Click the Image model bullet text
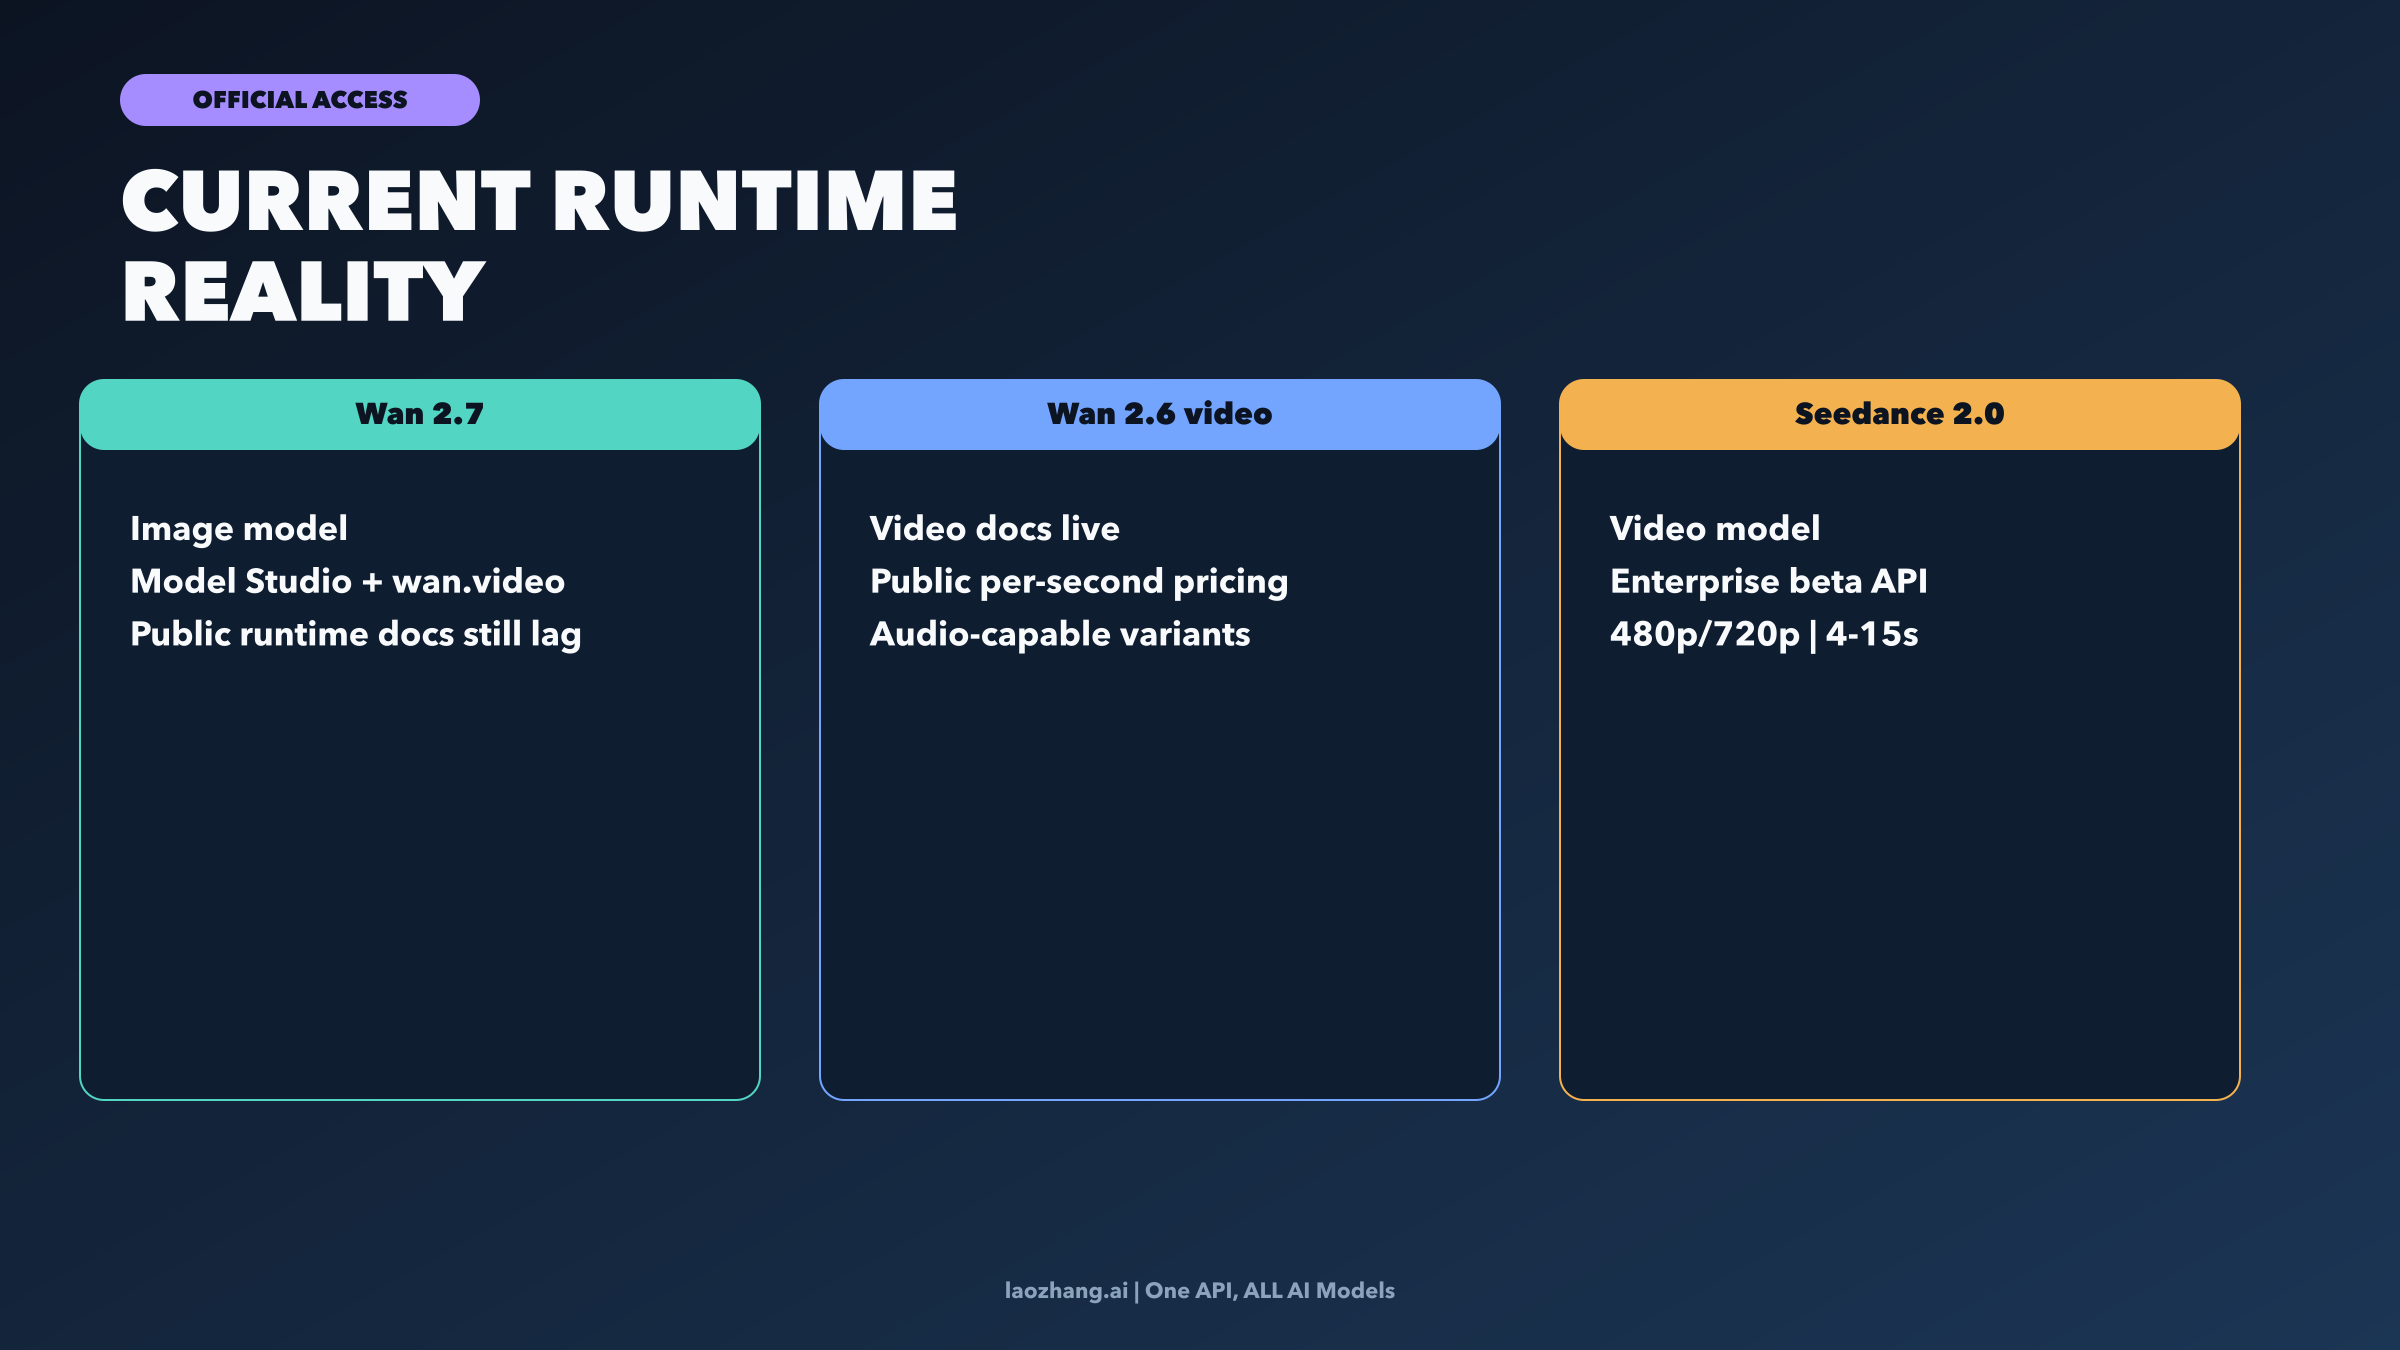Viewport: 2400px width, 1350px height. pos(238,528)
